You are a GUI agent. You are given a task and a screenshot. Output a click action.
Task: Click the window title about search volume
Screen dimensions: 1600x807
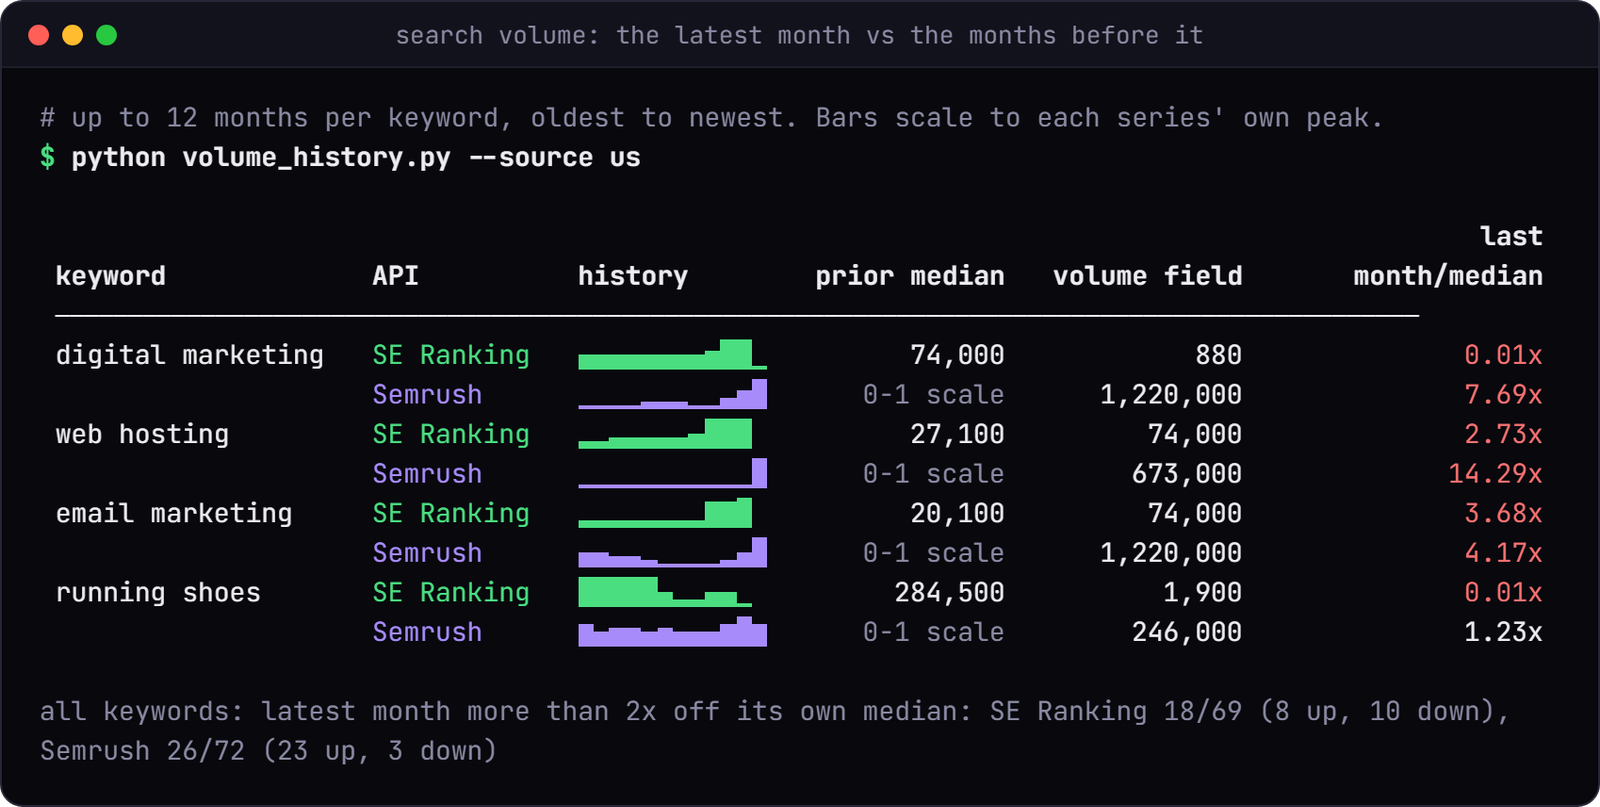799,36
